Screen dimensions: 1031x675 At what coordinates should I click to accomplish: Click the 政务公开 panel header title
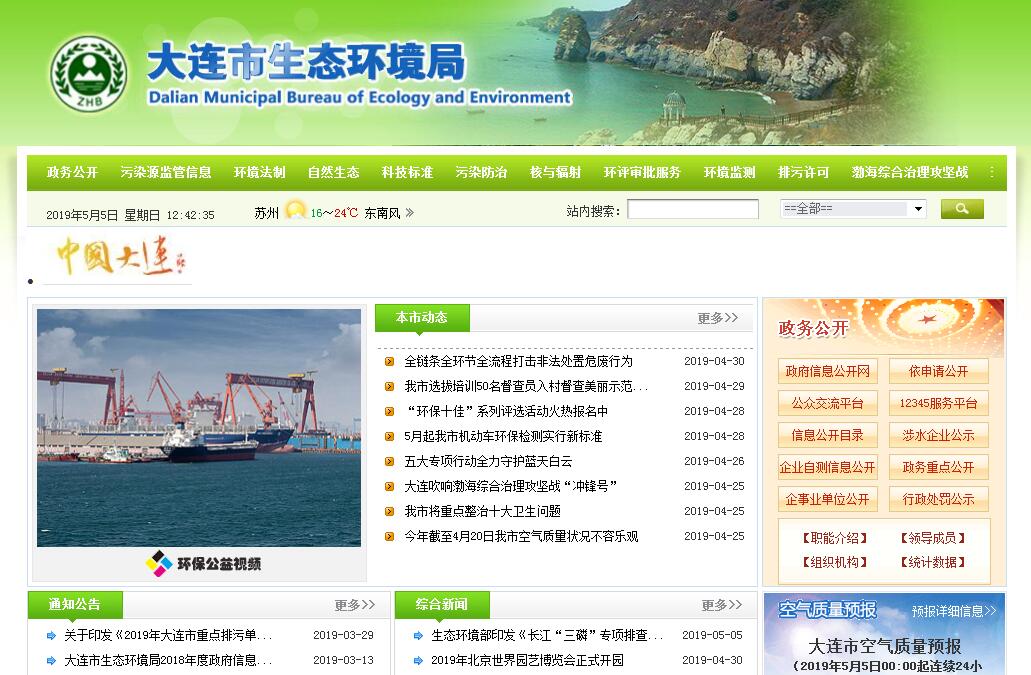(x=813, y=329)
